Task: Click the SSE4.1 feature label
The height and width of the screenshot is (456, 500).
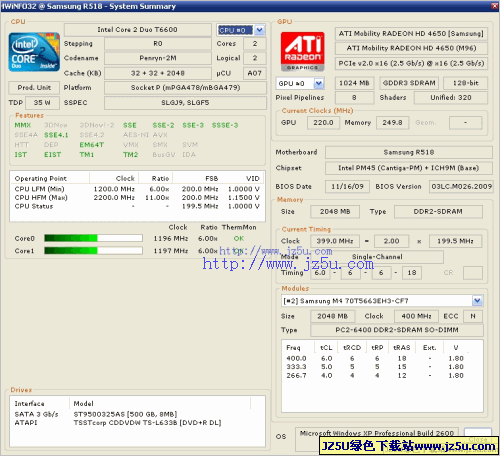Action: point(56,135)
